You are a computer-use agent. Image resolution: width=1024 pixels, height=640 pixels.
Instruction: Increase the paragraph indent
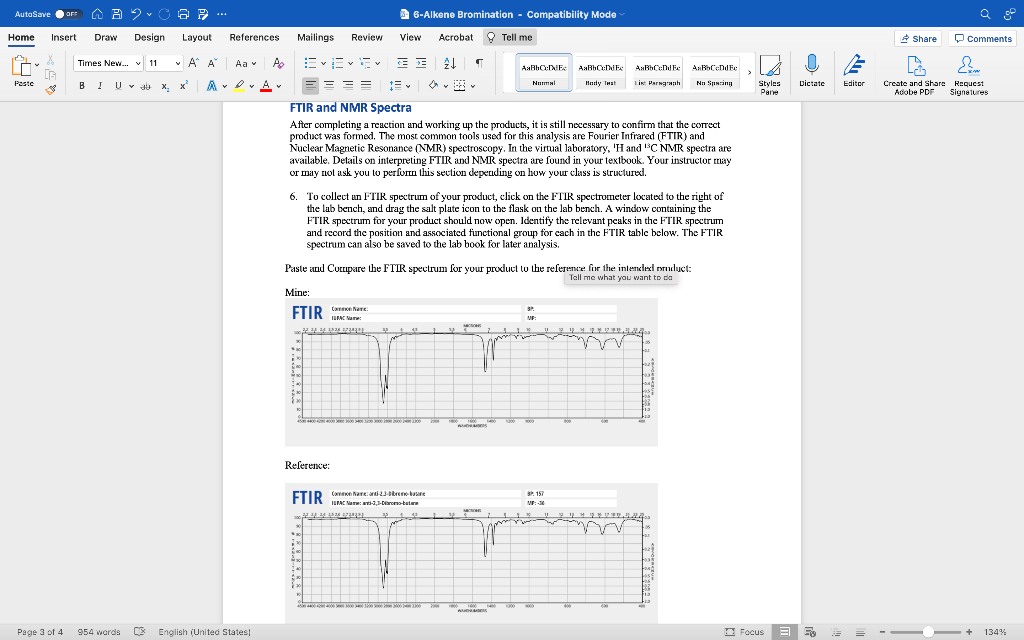click(421, 63)
